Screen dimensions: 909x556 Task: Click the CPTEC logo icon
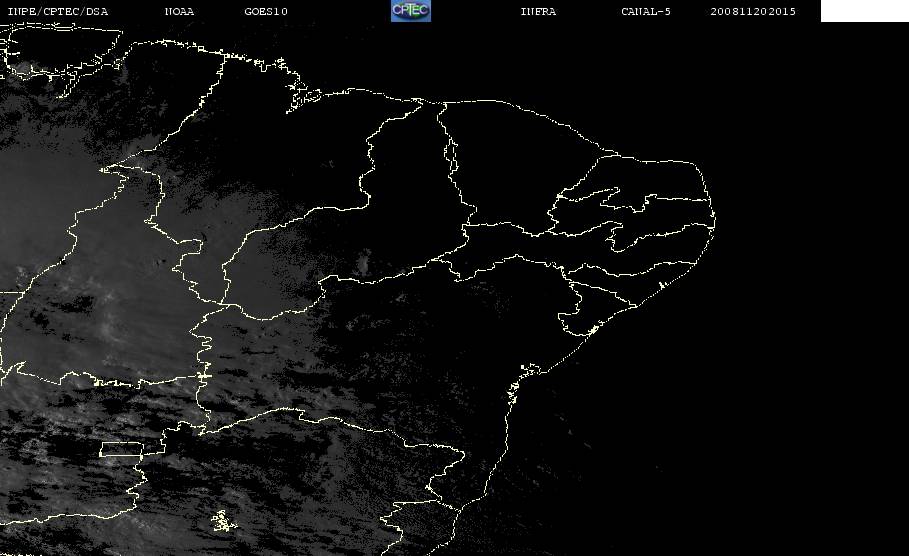[x=410, y=10]
